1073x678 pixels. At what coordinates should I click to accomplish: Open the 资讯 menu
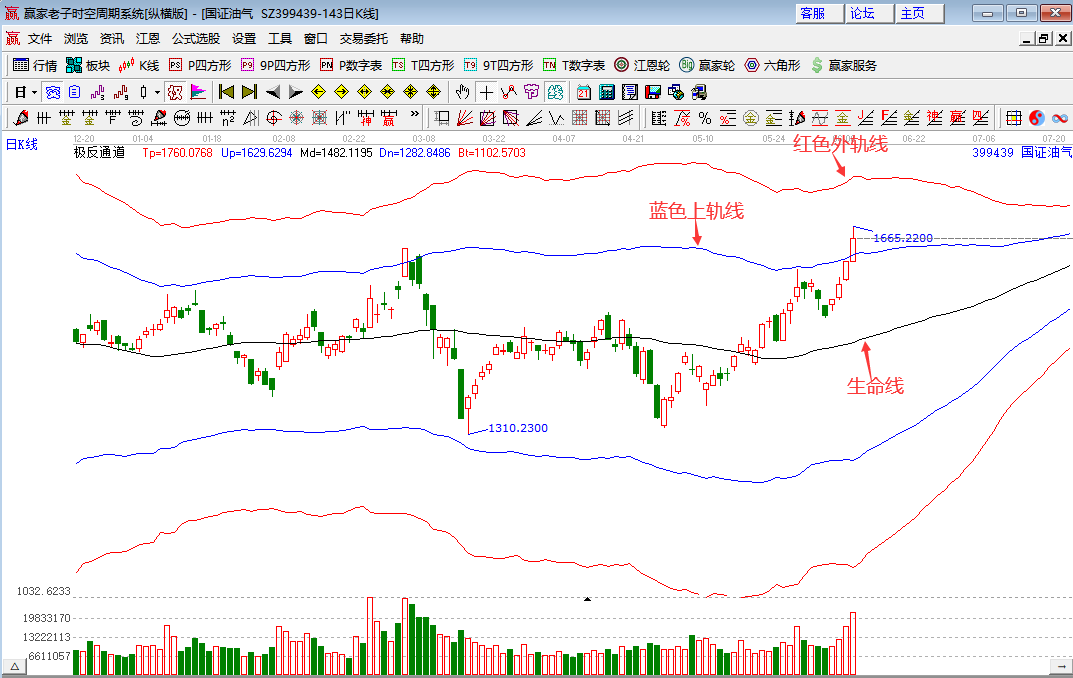pos(112,38)
